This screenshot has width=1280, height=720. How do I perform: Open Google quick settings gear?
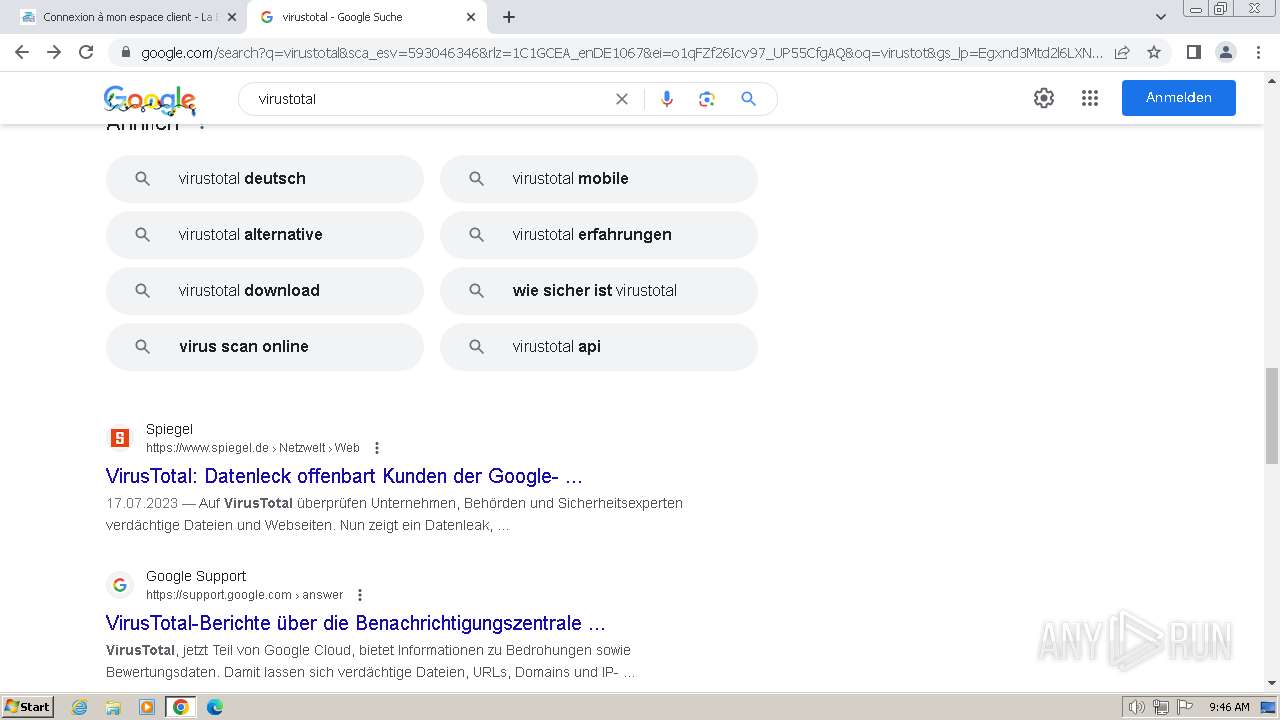pyautogui.click(x=1044, y=98)
